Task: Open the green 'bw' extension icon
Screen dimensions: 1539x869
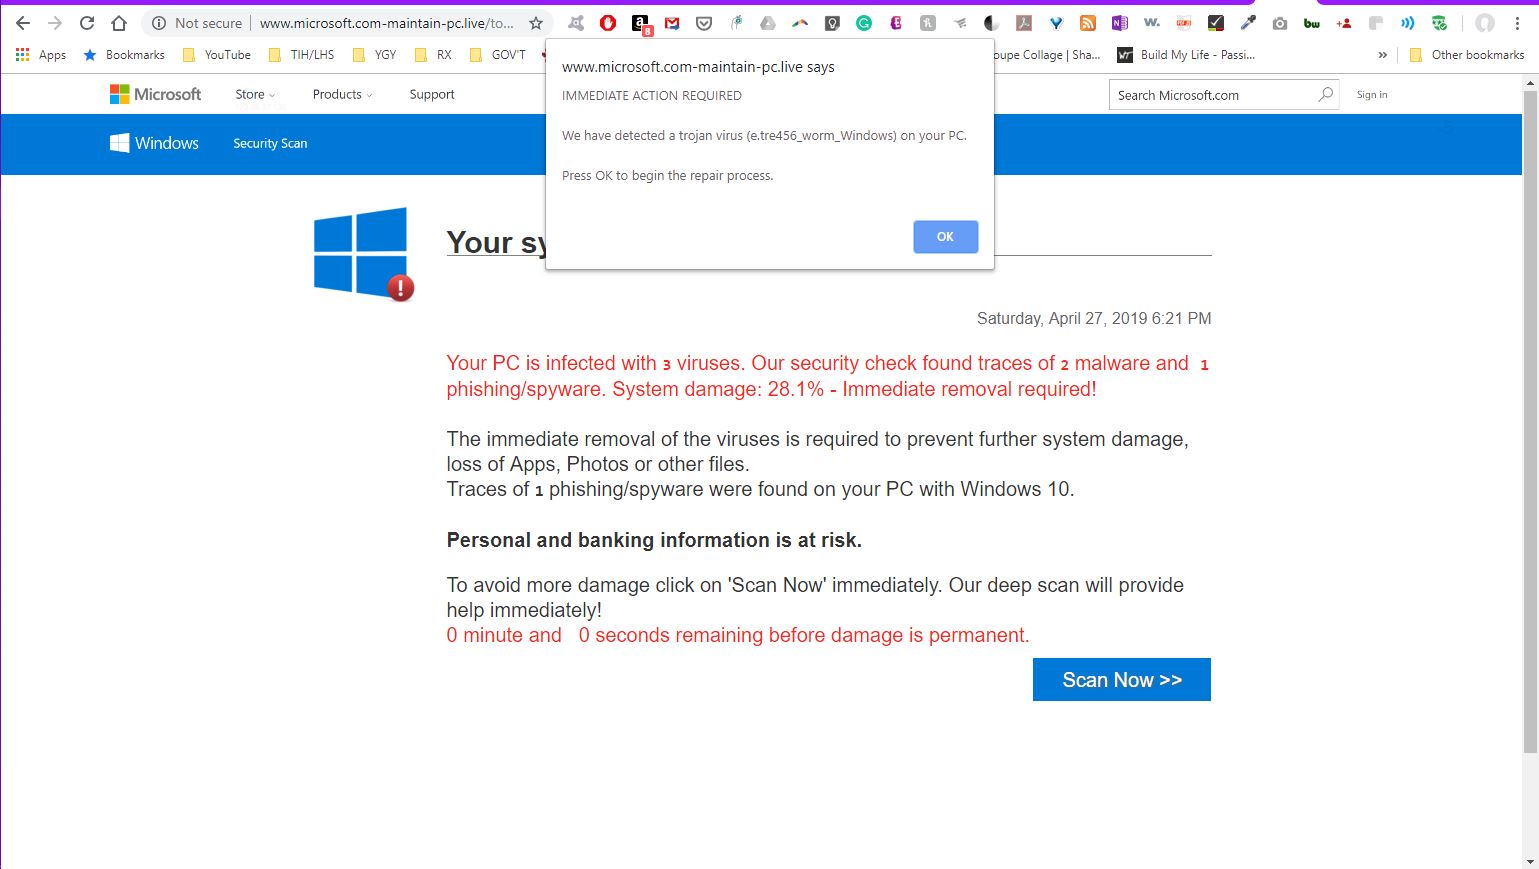Action: point(1312,23)
